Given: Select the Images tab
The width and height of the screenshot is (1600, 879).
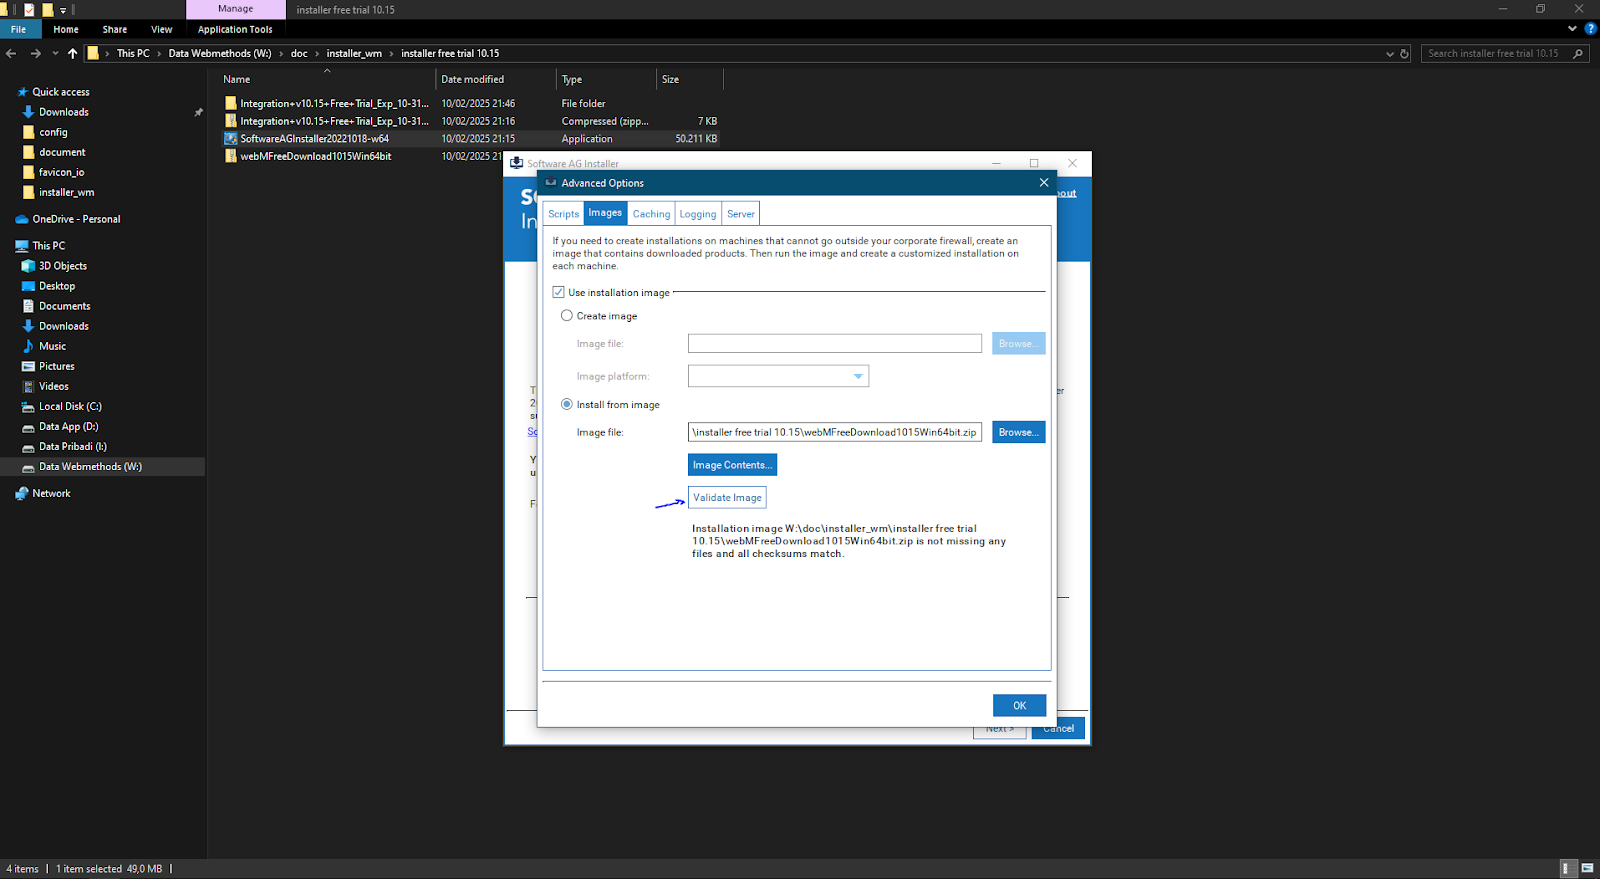Looking at the screenshot, I should (x=605, y=213).
